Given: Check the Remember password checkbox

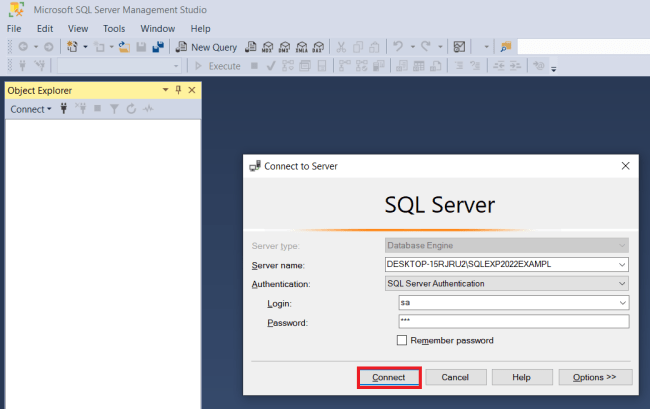Looking at the screenshot, I should tap(402, 340).
